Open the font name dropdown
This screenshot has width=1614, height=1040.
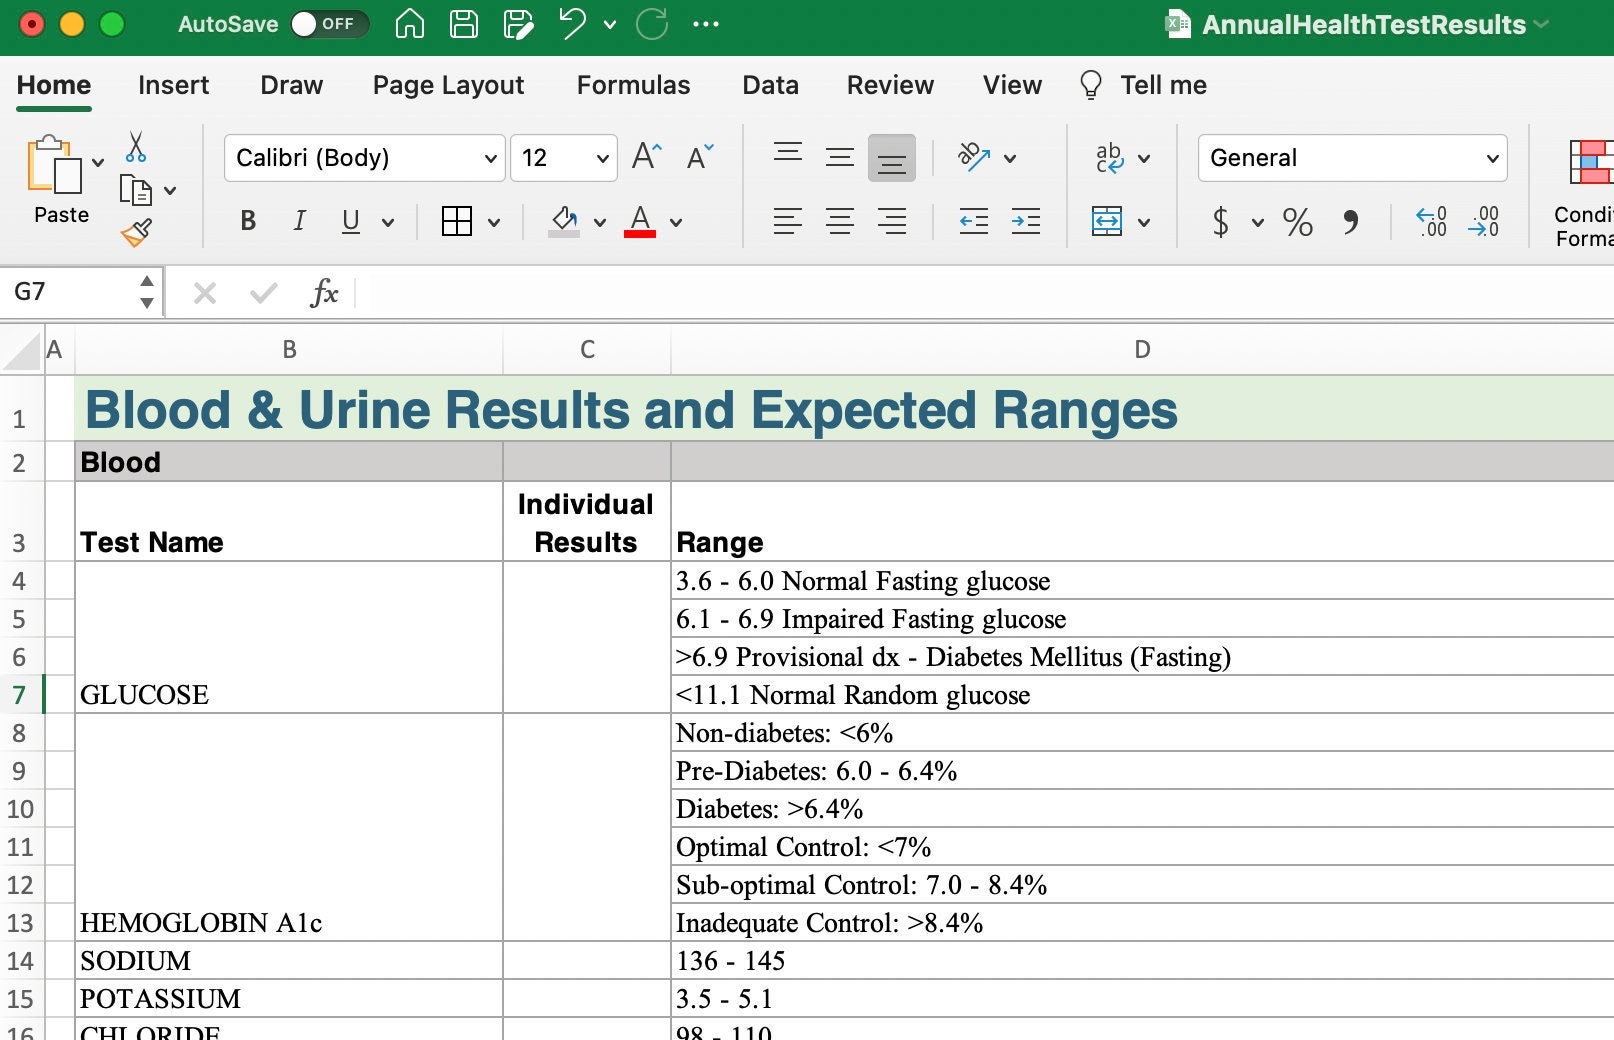click(489, 158)
